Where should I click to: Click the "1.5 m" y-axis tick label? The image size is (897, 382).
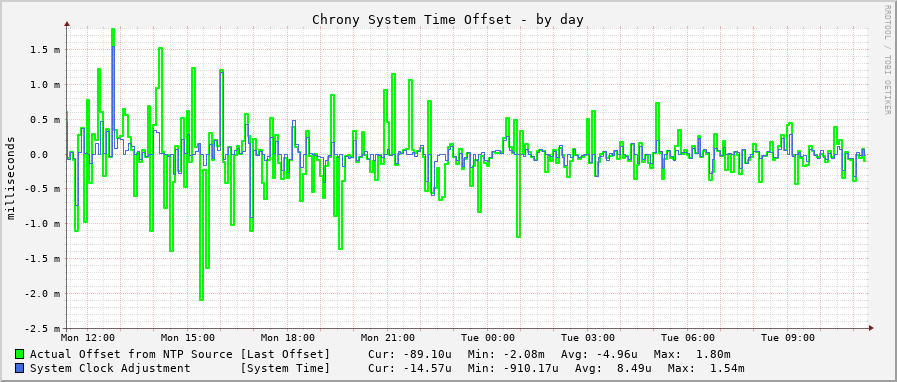click(x=45, y=50)
